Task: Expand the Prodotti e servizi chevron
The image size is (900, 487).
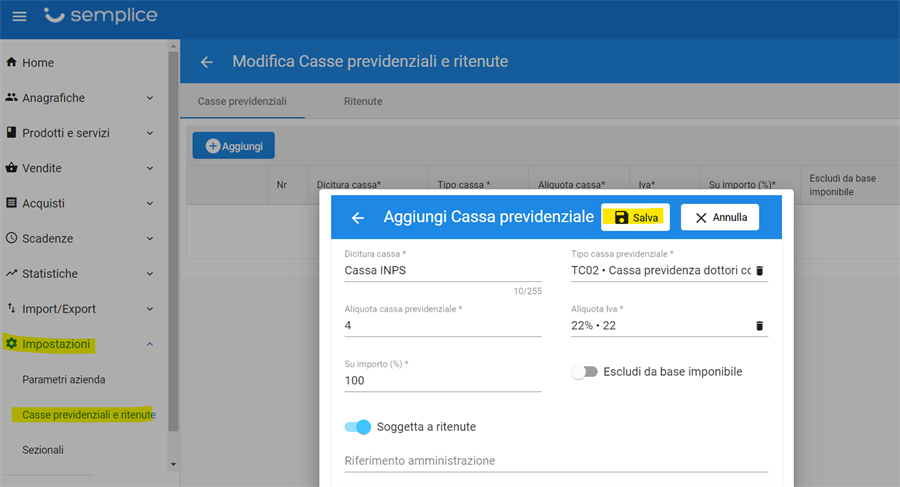Action: point(150,133)
